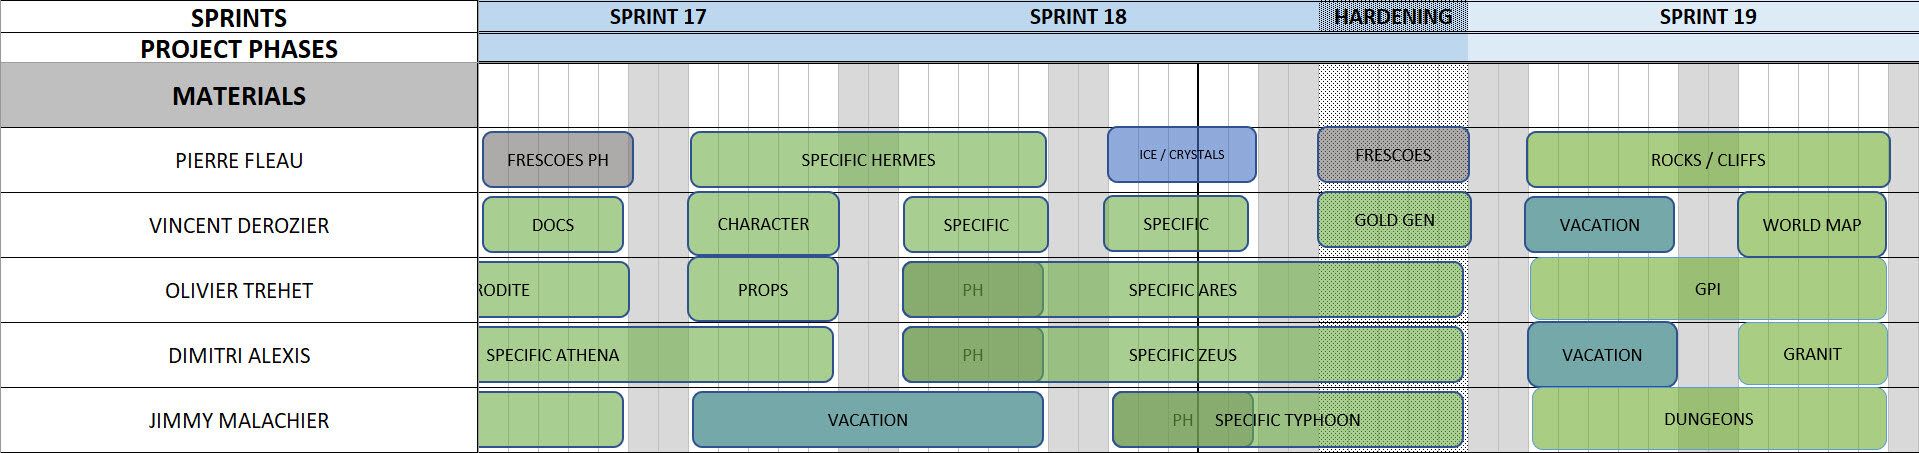Image resolution: width=1919 pixels, height=453 pixels.
Task: Click the SPECIFIC HERMES task bar
Action: (x=868, y=160)
